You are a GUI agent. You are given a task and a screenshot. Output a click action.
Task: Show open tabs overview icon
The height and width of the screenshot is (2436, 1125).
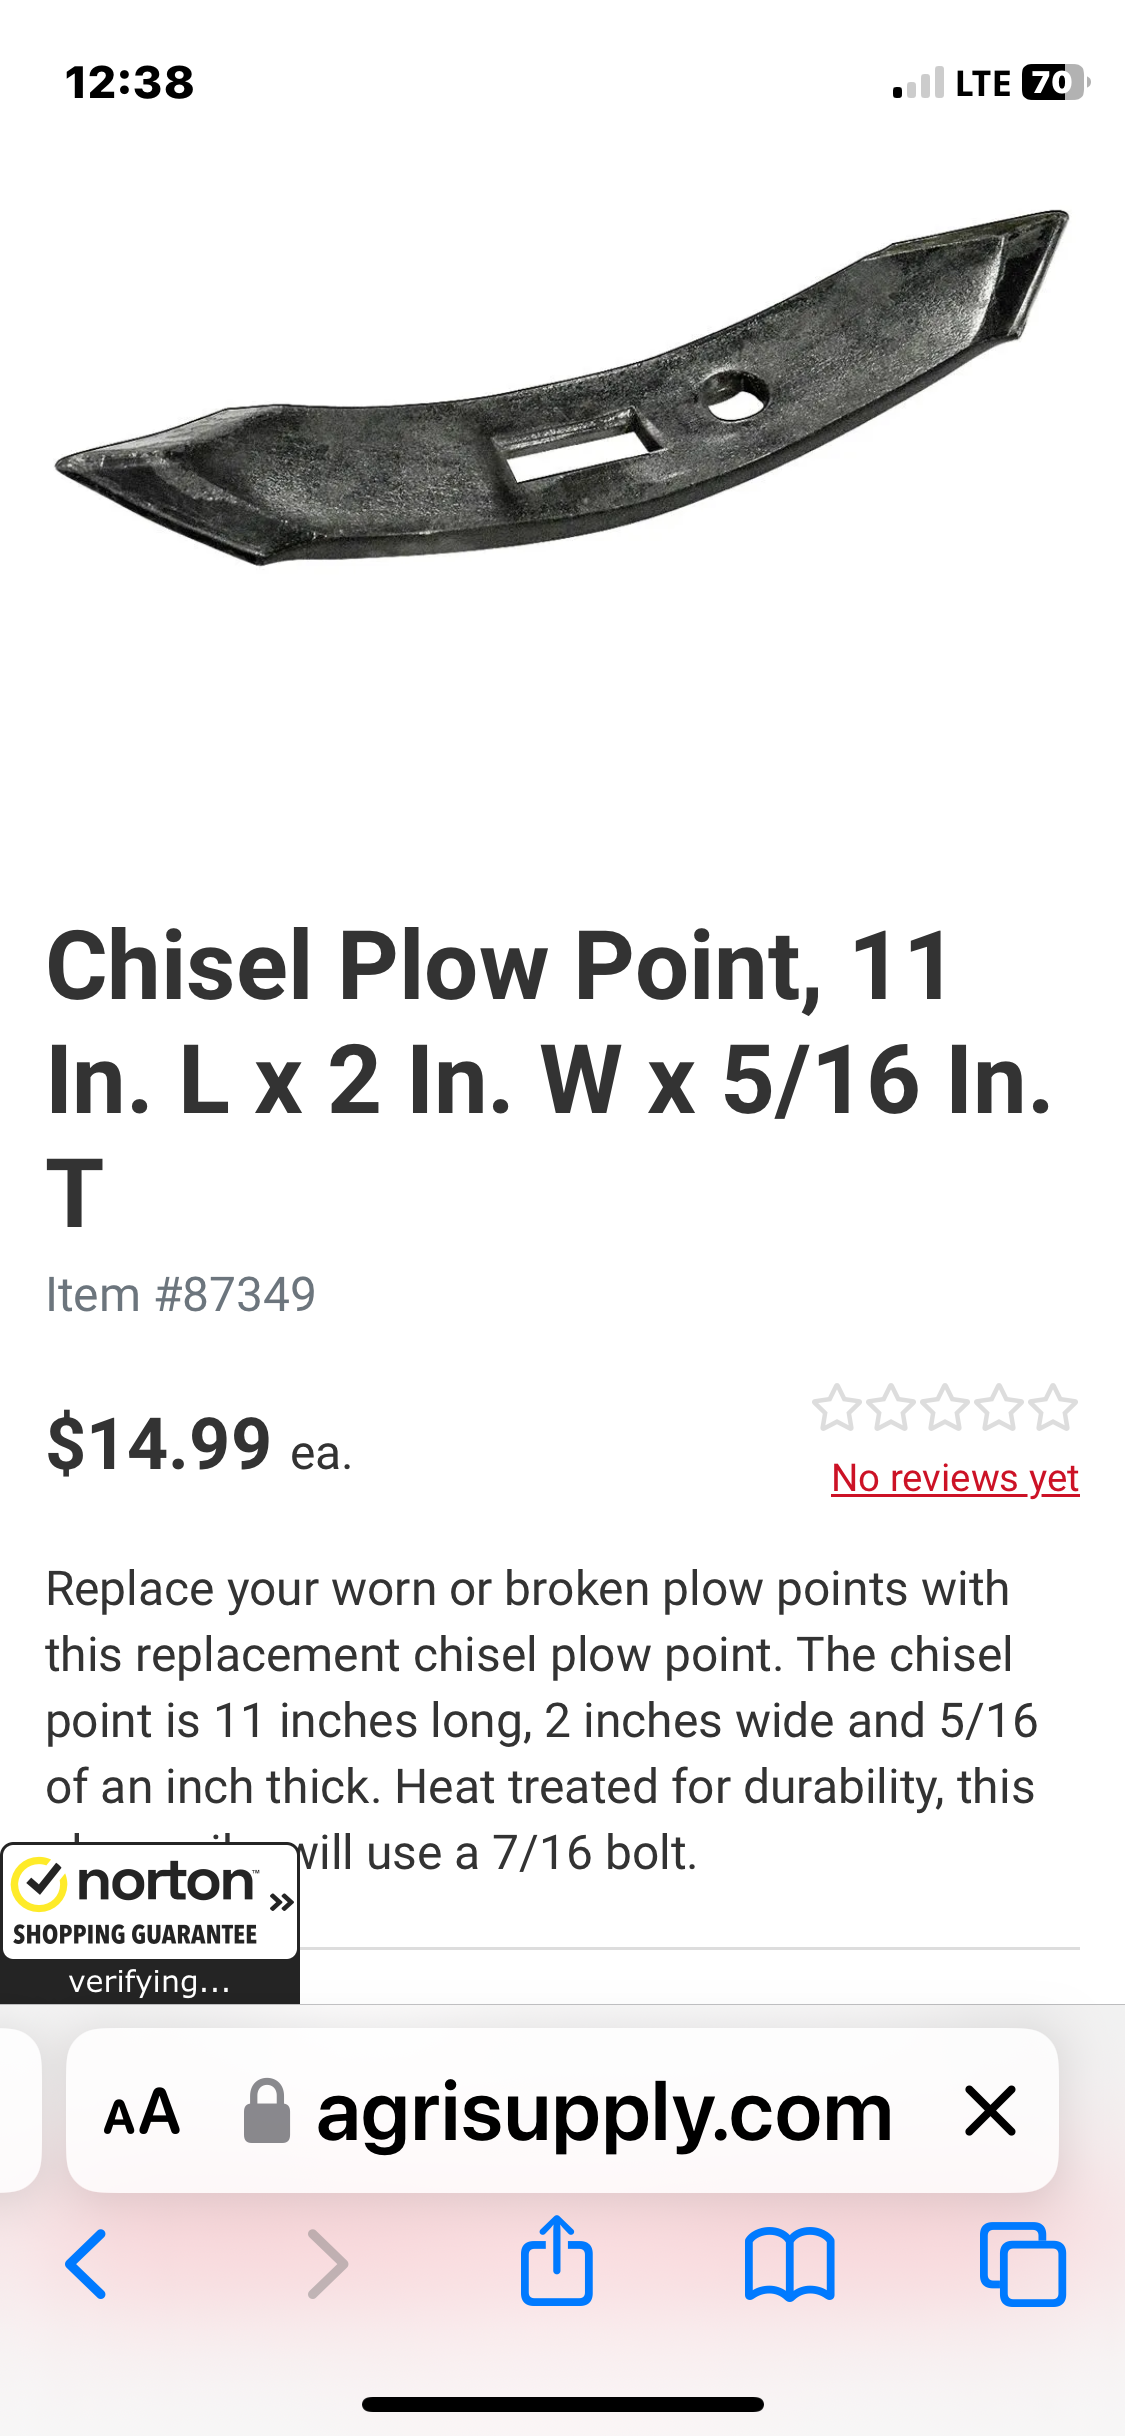1022,2264
